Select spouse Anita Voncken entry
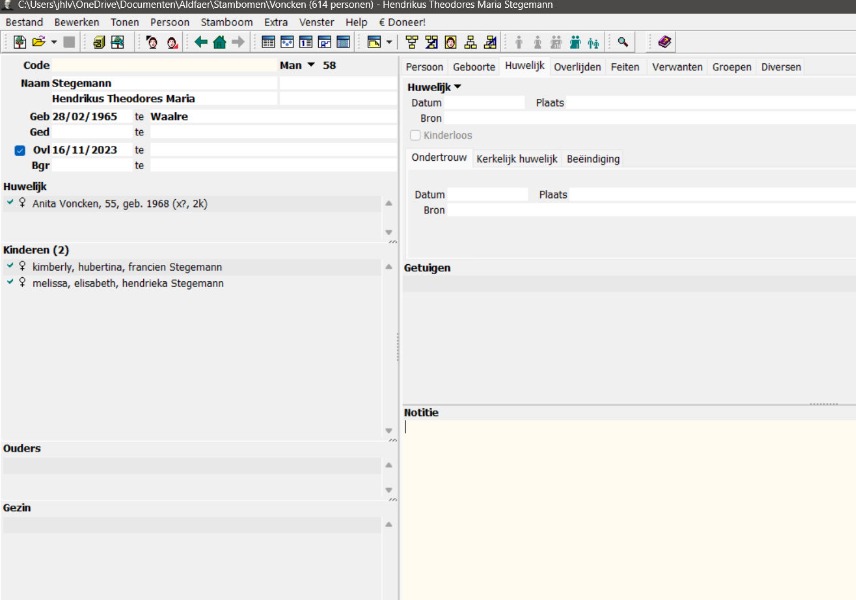856x600 pixels. [119, 203]
